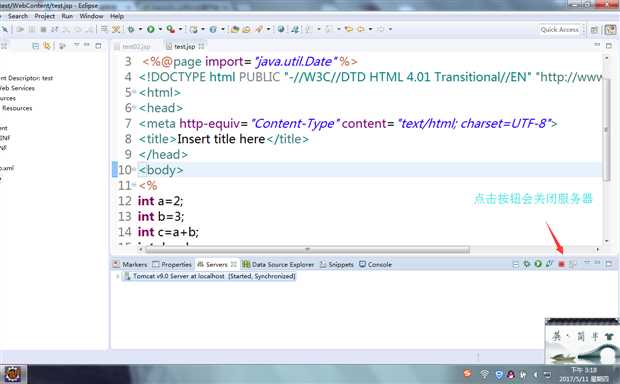Screen dimensions: 620x384
Task: Click line 13 code 'int b=3;'
Action: point(161,216)
